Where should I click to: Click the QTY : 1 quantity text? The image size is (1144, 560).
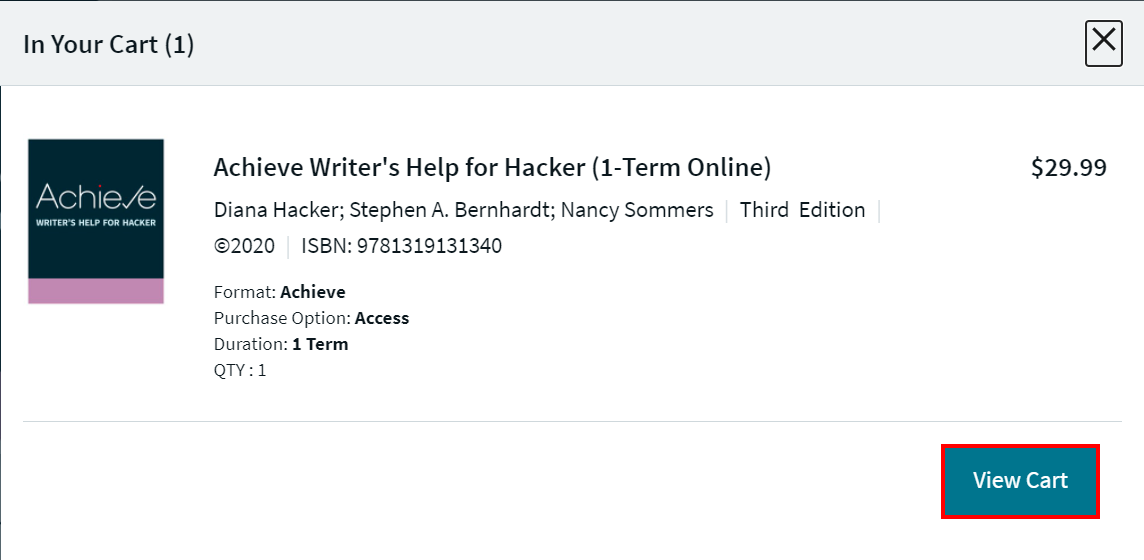pos(240,370)
